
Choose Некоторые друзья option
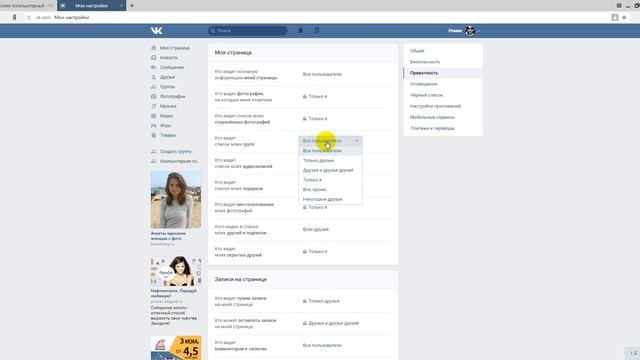[x=330, y=199]
